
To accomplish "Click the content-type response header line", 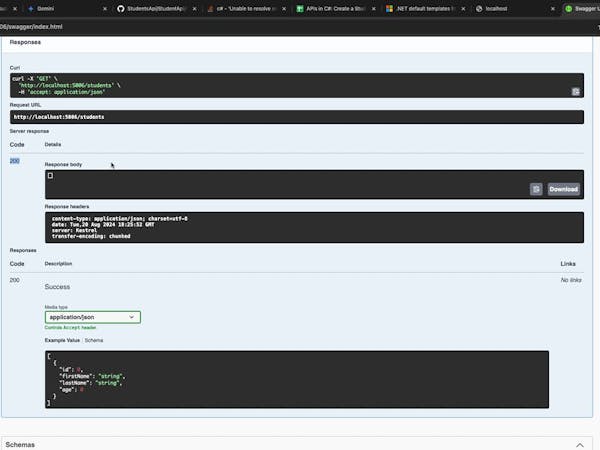I will pyautogui.click(x=120, y=218).
